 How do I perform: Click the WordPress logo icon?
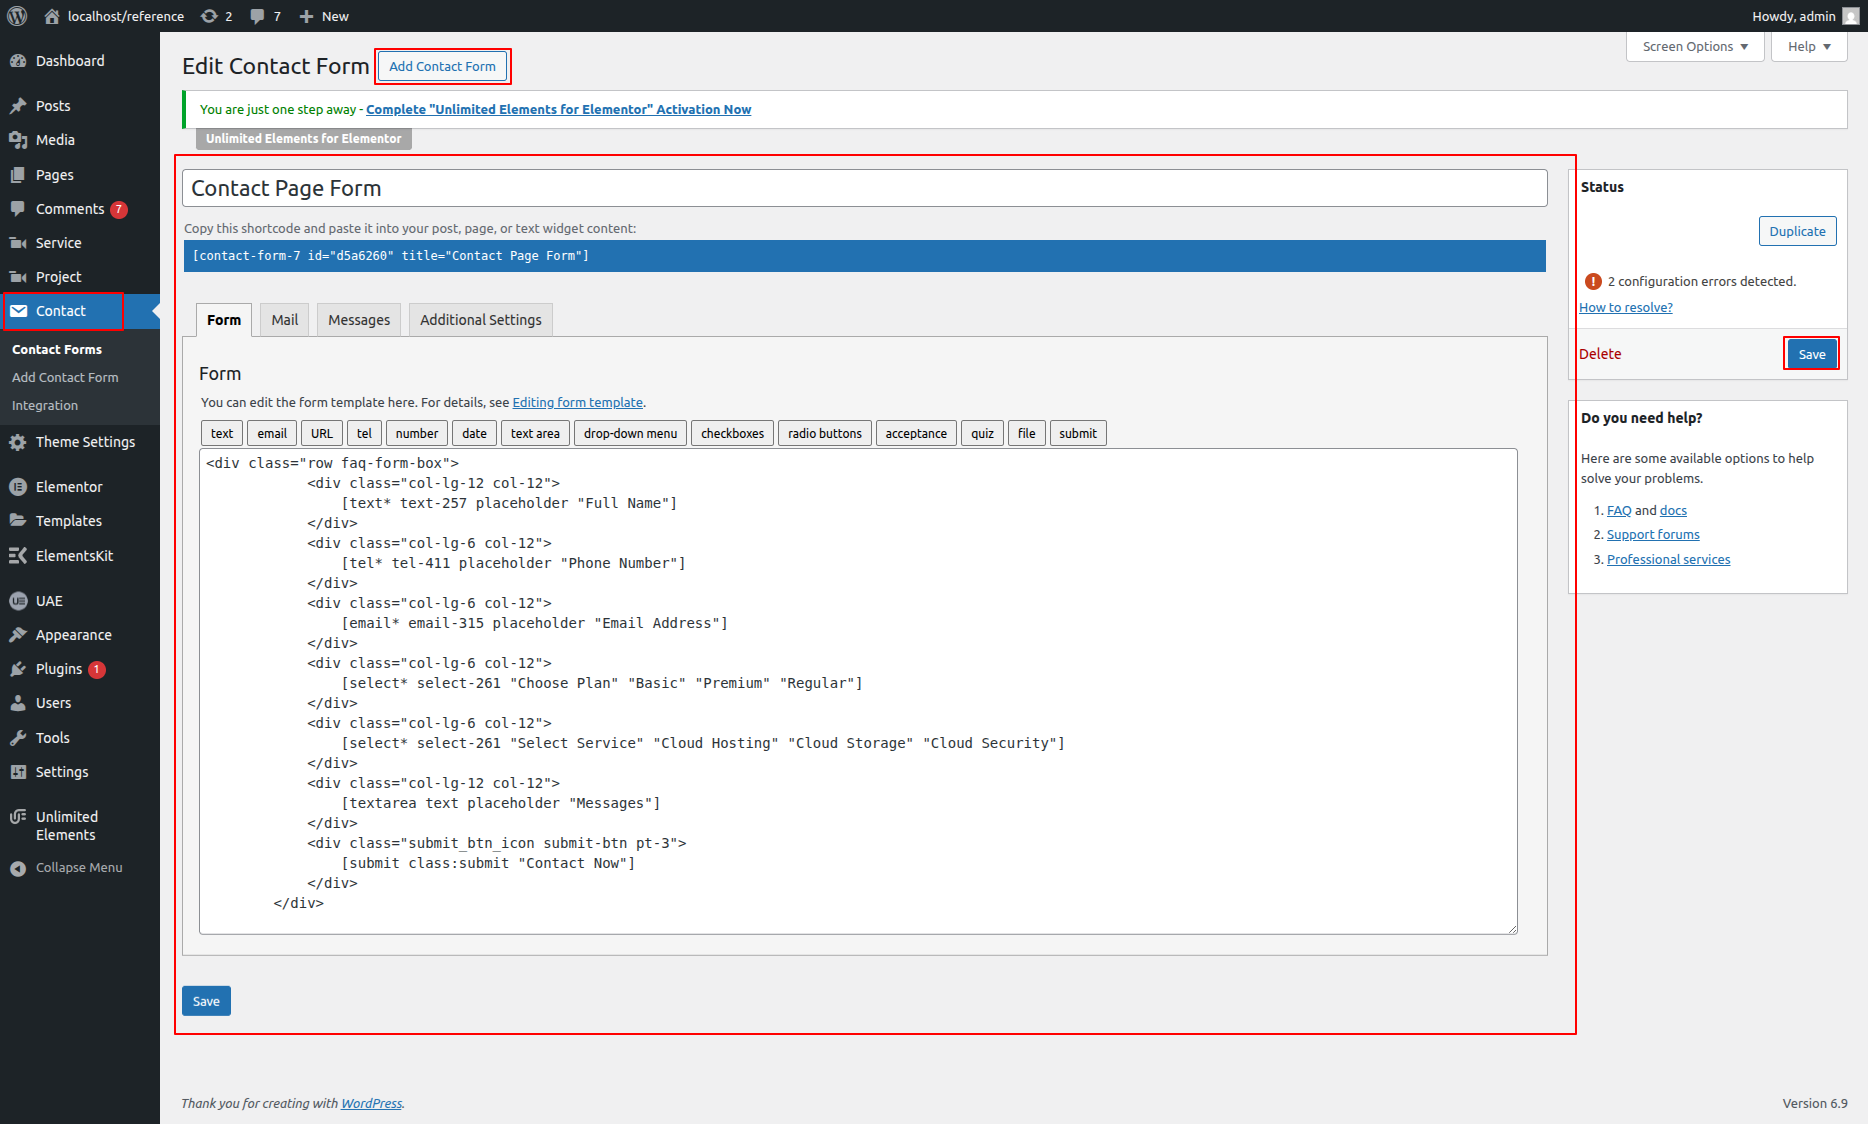coord(17,16)
